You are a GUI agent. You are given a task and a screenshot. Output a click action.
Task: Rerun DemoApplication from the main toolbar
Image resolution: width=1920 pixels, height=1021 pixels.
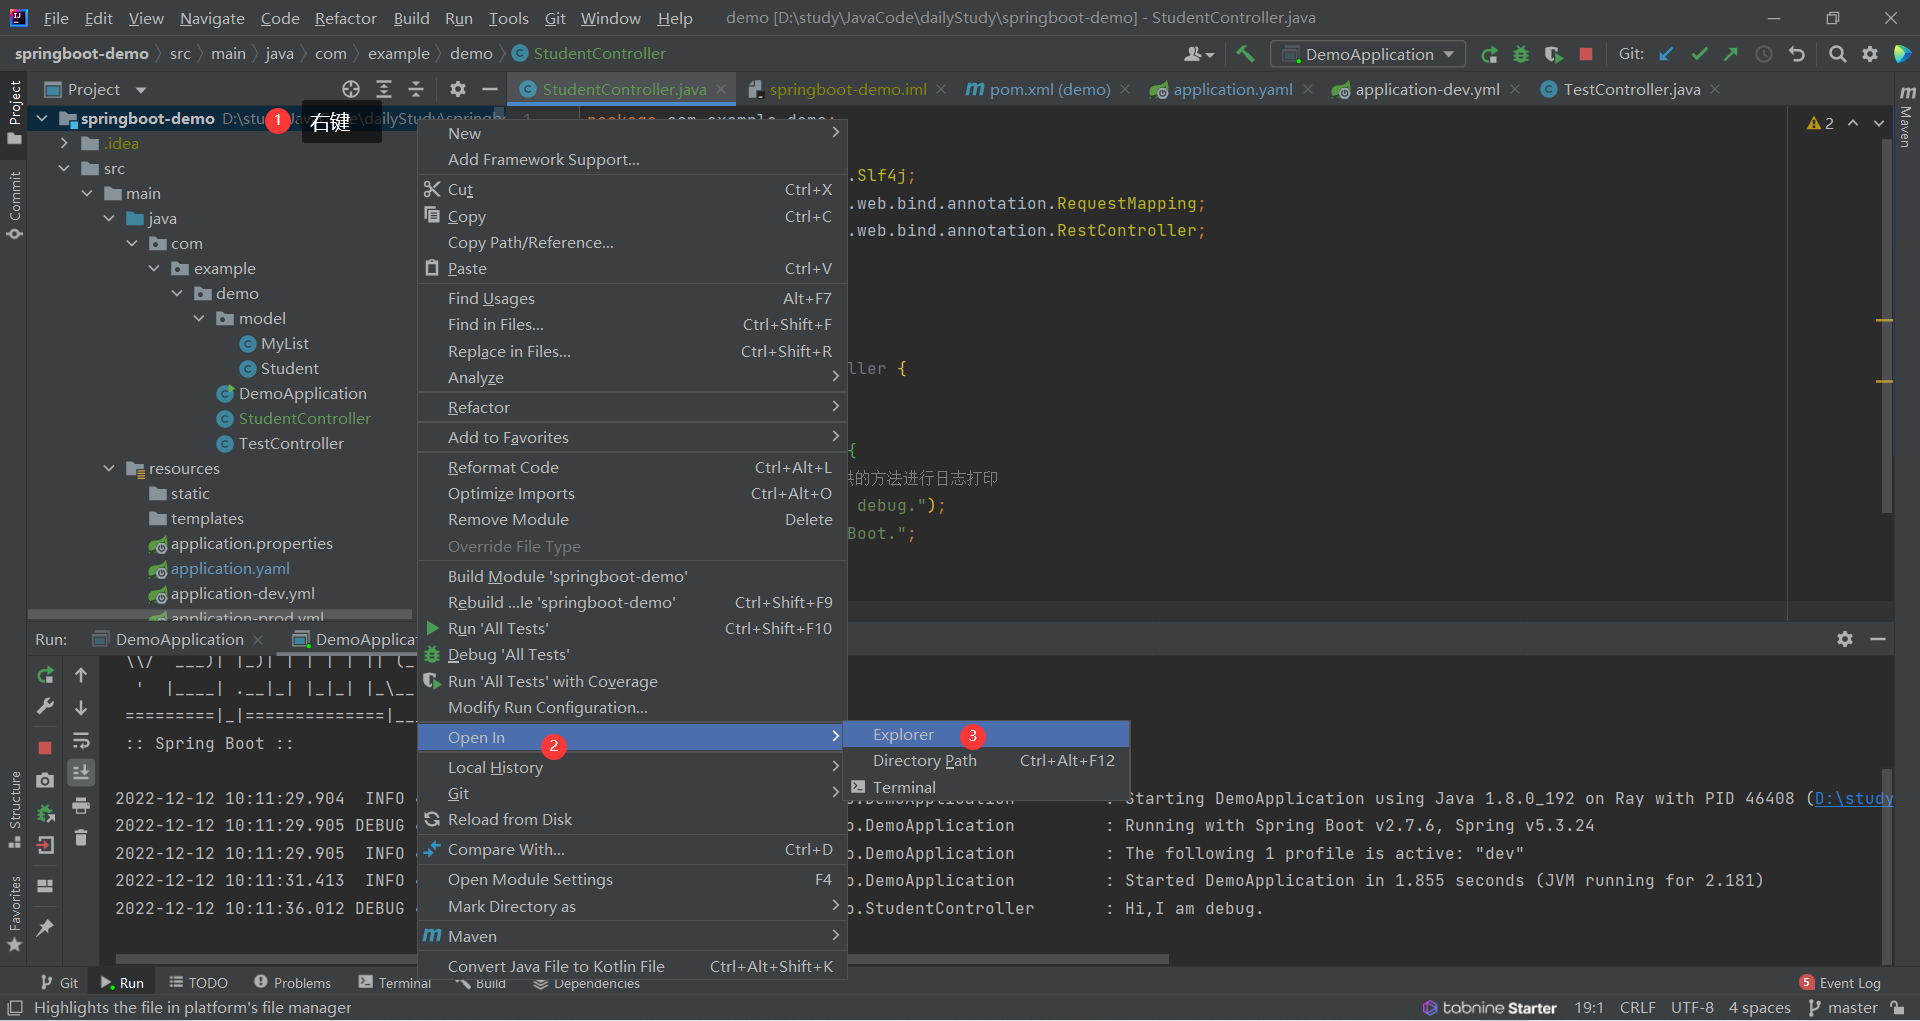coord(1489,54)
